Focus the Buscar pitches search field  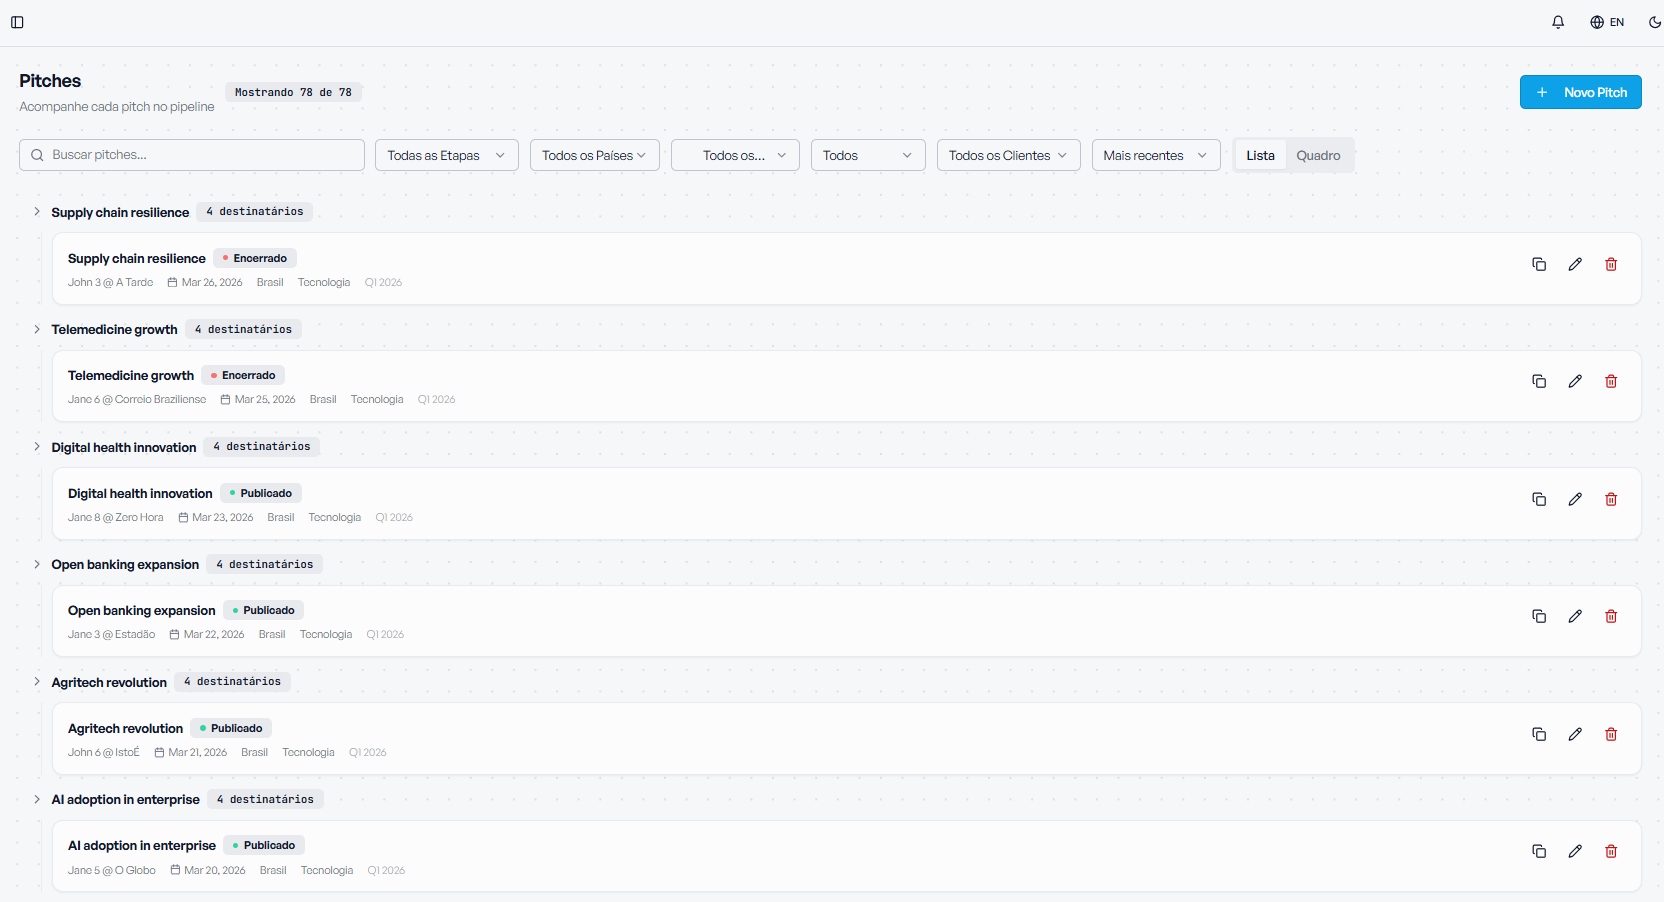click(x=192, y=155)
